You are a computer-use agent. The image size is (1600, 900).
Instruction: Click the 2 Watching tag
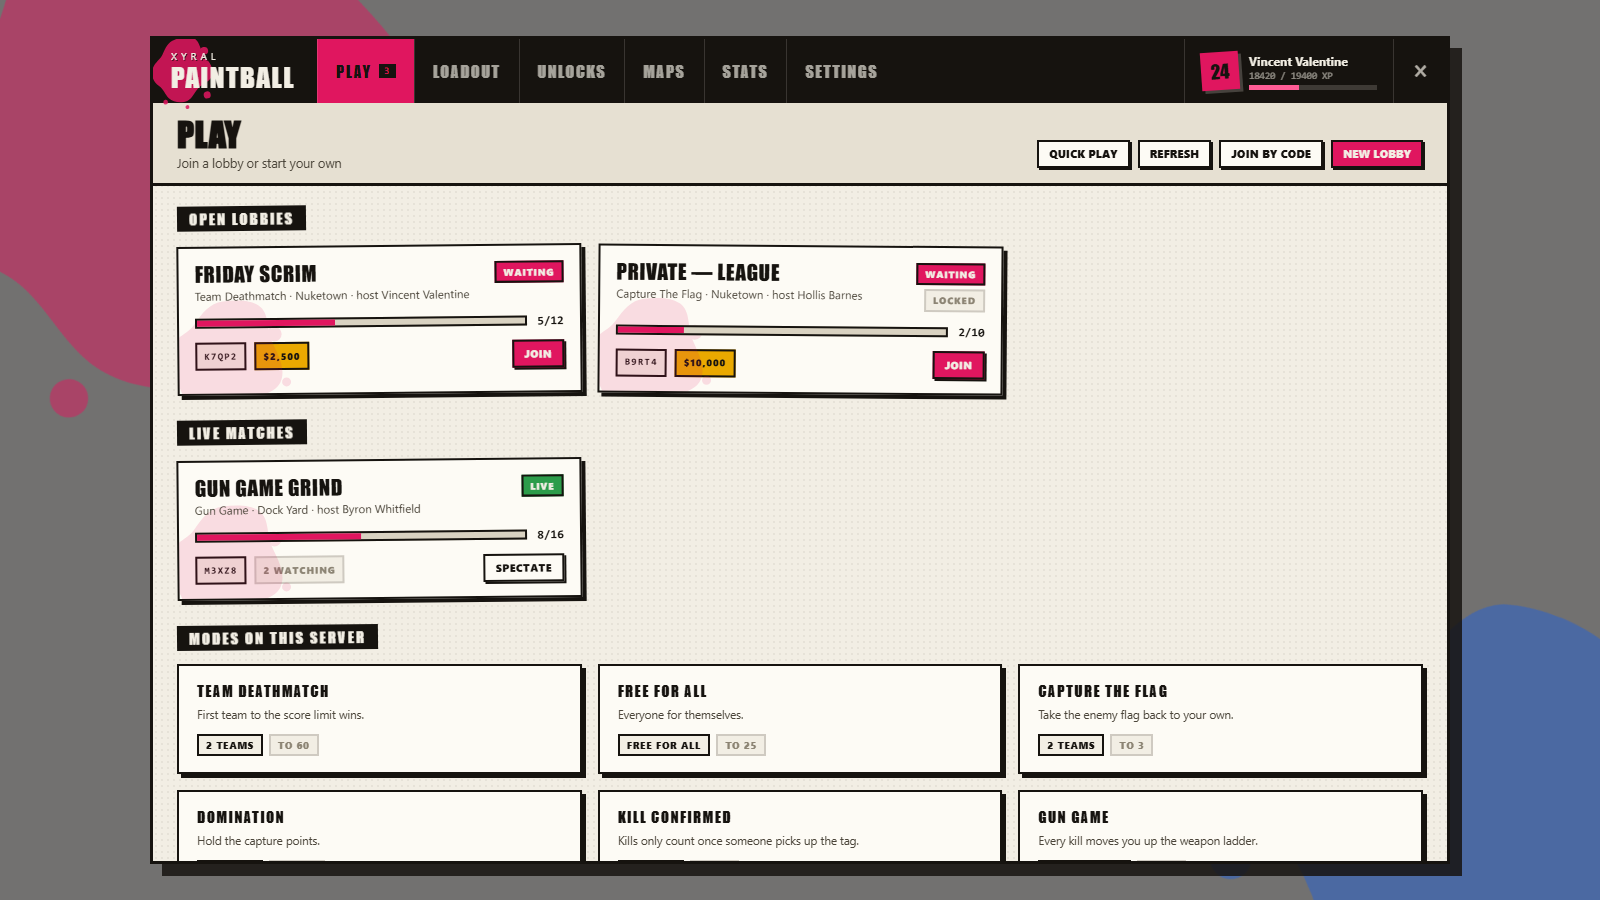coord(299,570)
